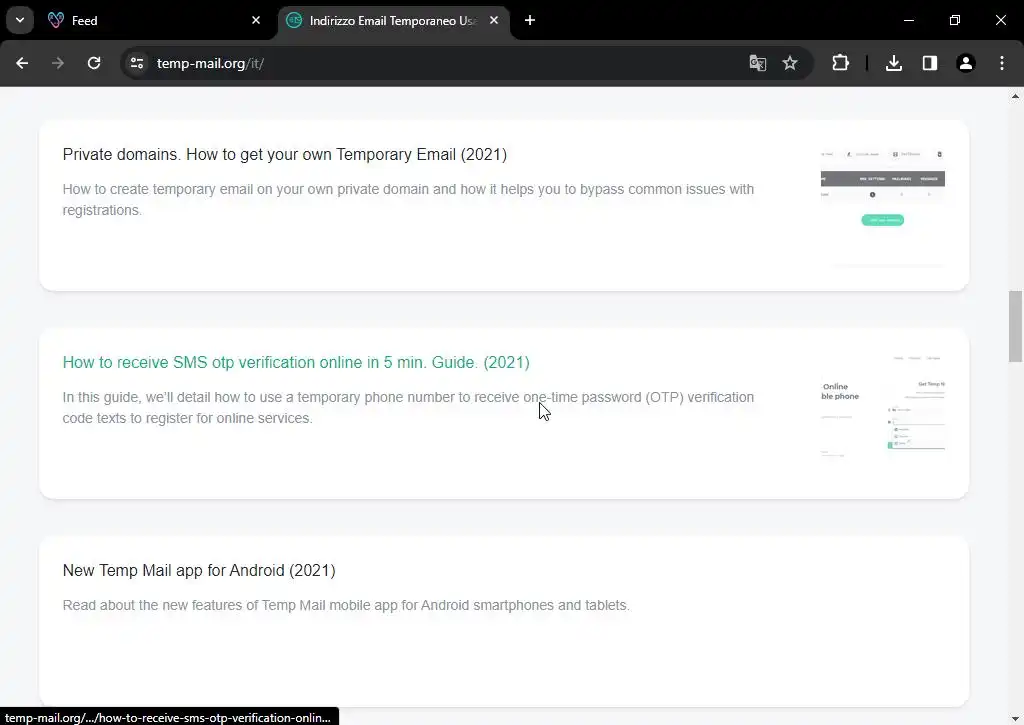Close the Feed tab
1024x725 pixels.
pyautogui.click(x=256, y=20)
